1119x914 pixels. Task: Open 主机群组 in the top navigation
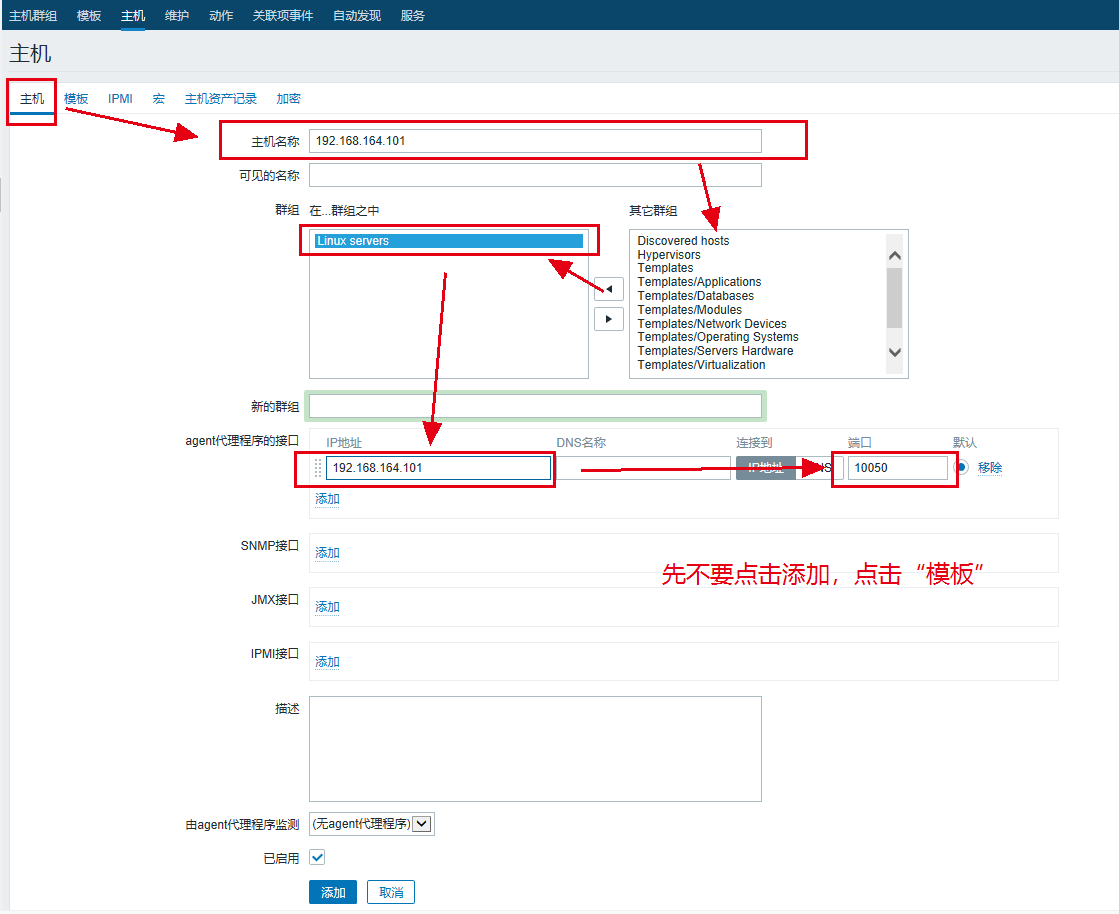pyautogui.click(x=33, y=16)
